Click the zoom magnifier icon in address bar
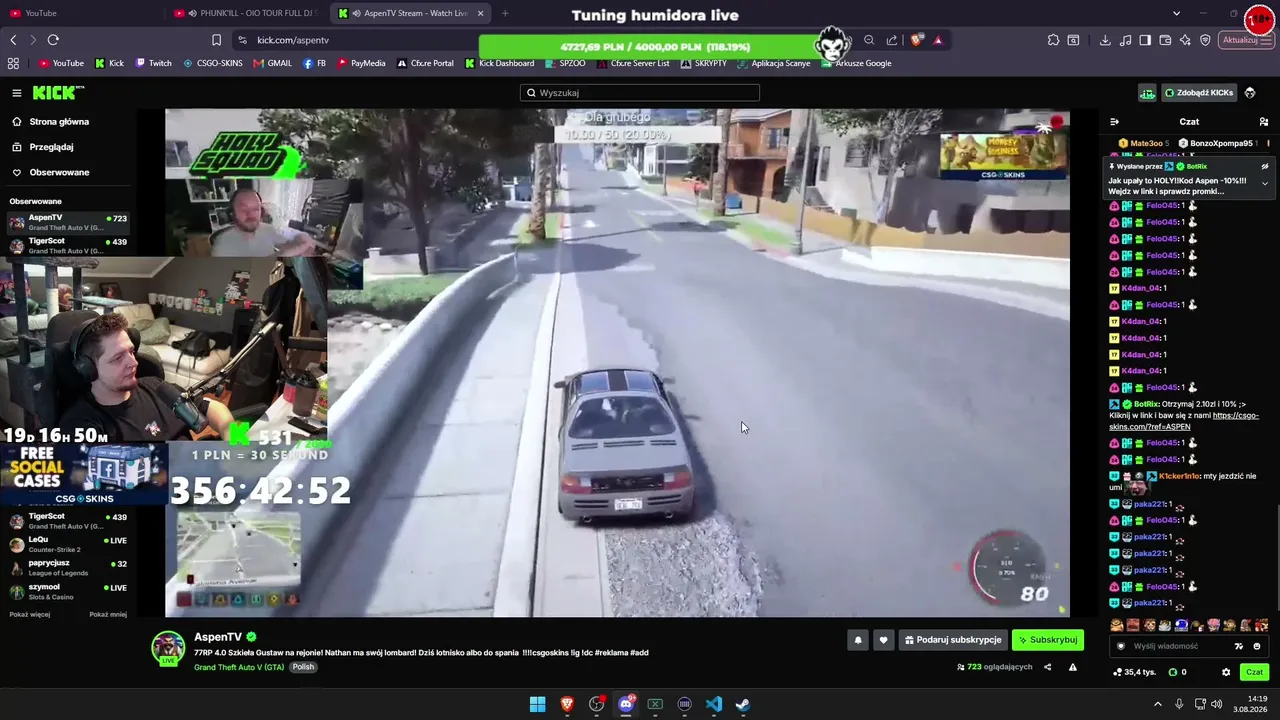This screenshot has width=1280, height=720. (x=869, y=40)
